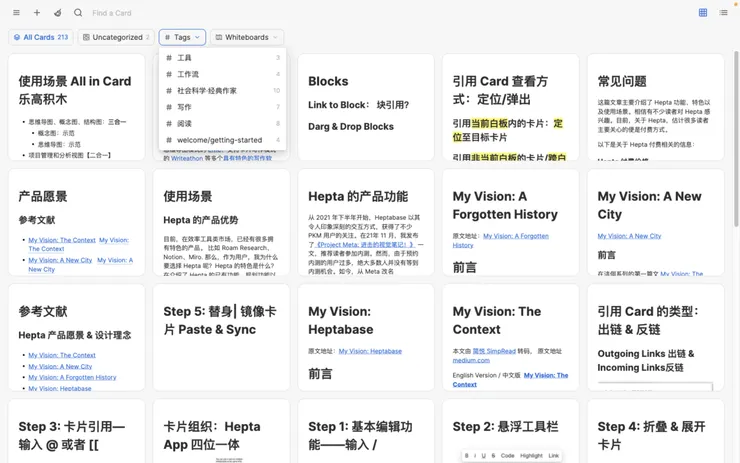Open the hamburger sidebar menu
This screenshot has height=463, width=740.
click(x=16, y=13)
